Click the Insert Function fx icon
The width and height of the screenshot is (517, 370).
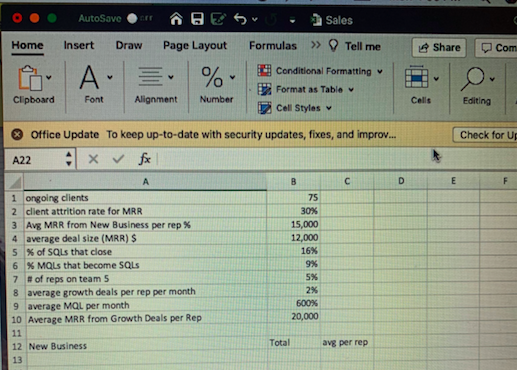click(x=144, y=159)
